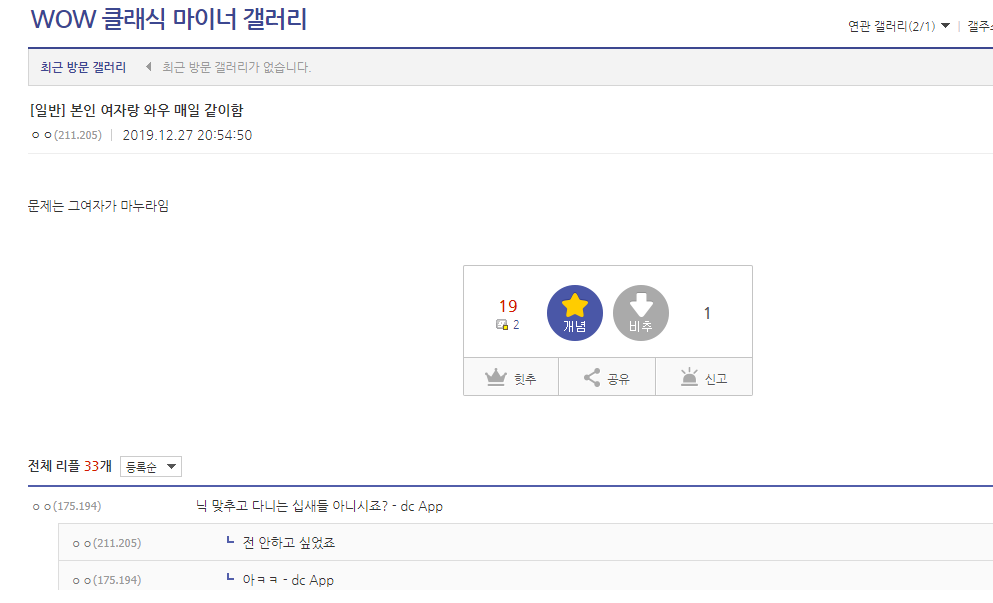This screenshot has height=603, width=993.
Task: Click the post date 2019.12.27 20:54:50
Action: point(187,135)
